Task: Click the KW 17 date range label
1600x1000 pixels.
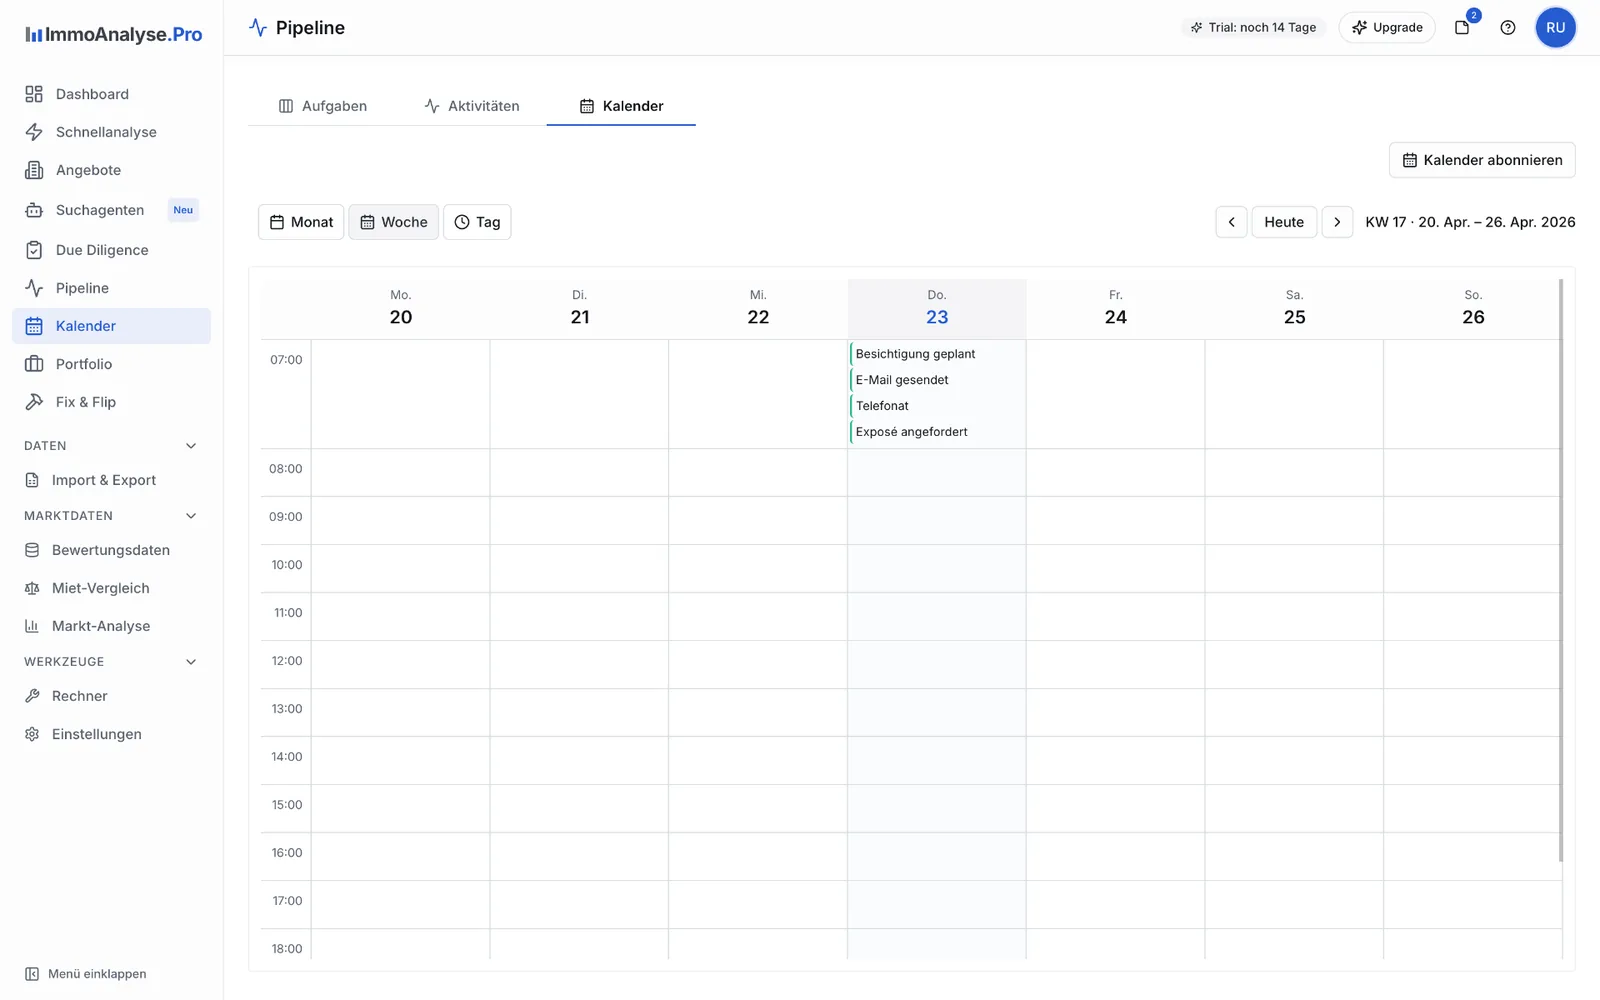Action: click(1470, 222)
